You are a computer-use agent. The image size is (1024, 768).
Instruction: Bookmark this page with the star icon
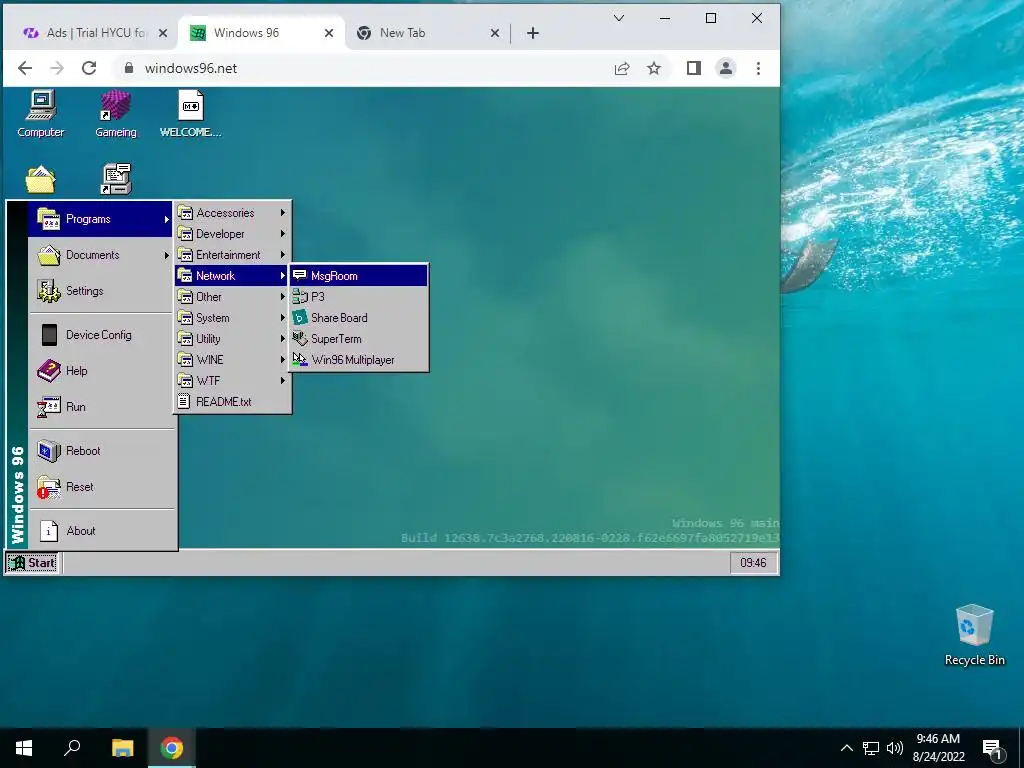click(654, 68)
